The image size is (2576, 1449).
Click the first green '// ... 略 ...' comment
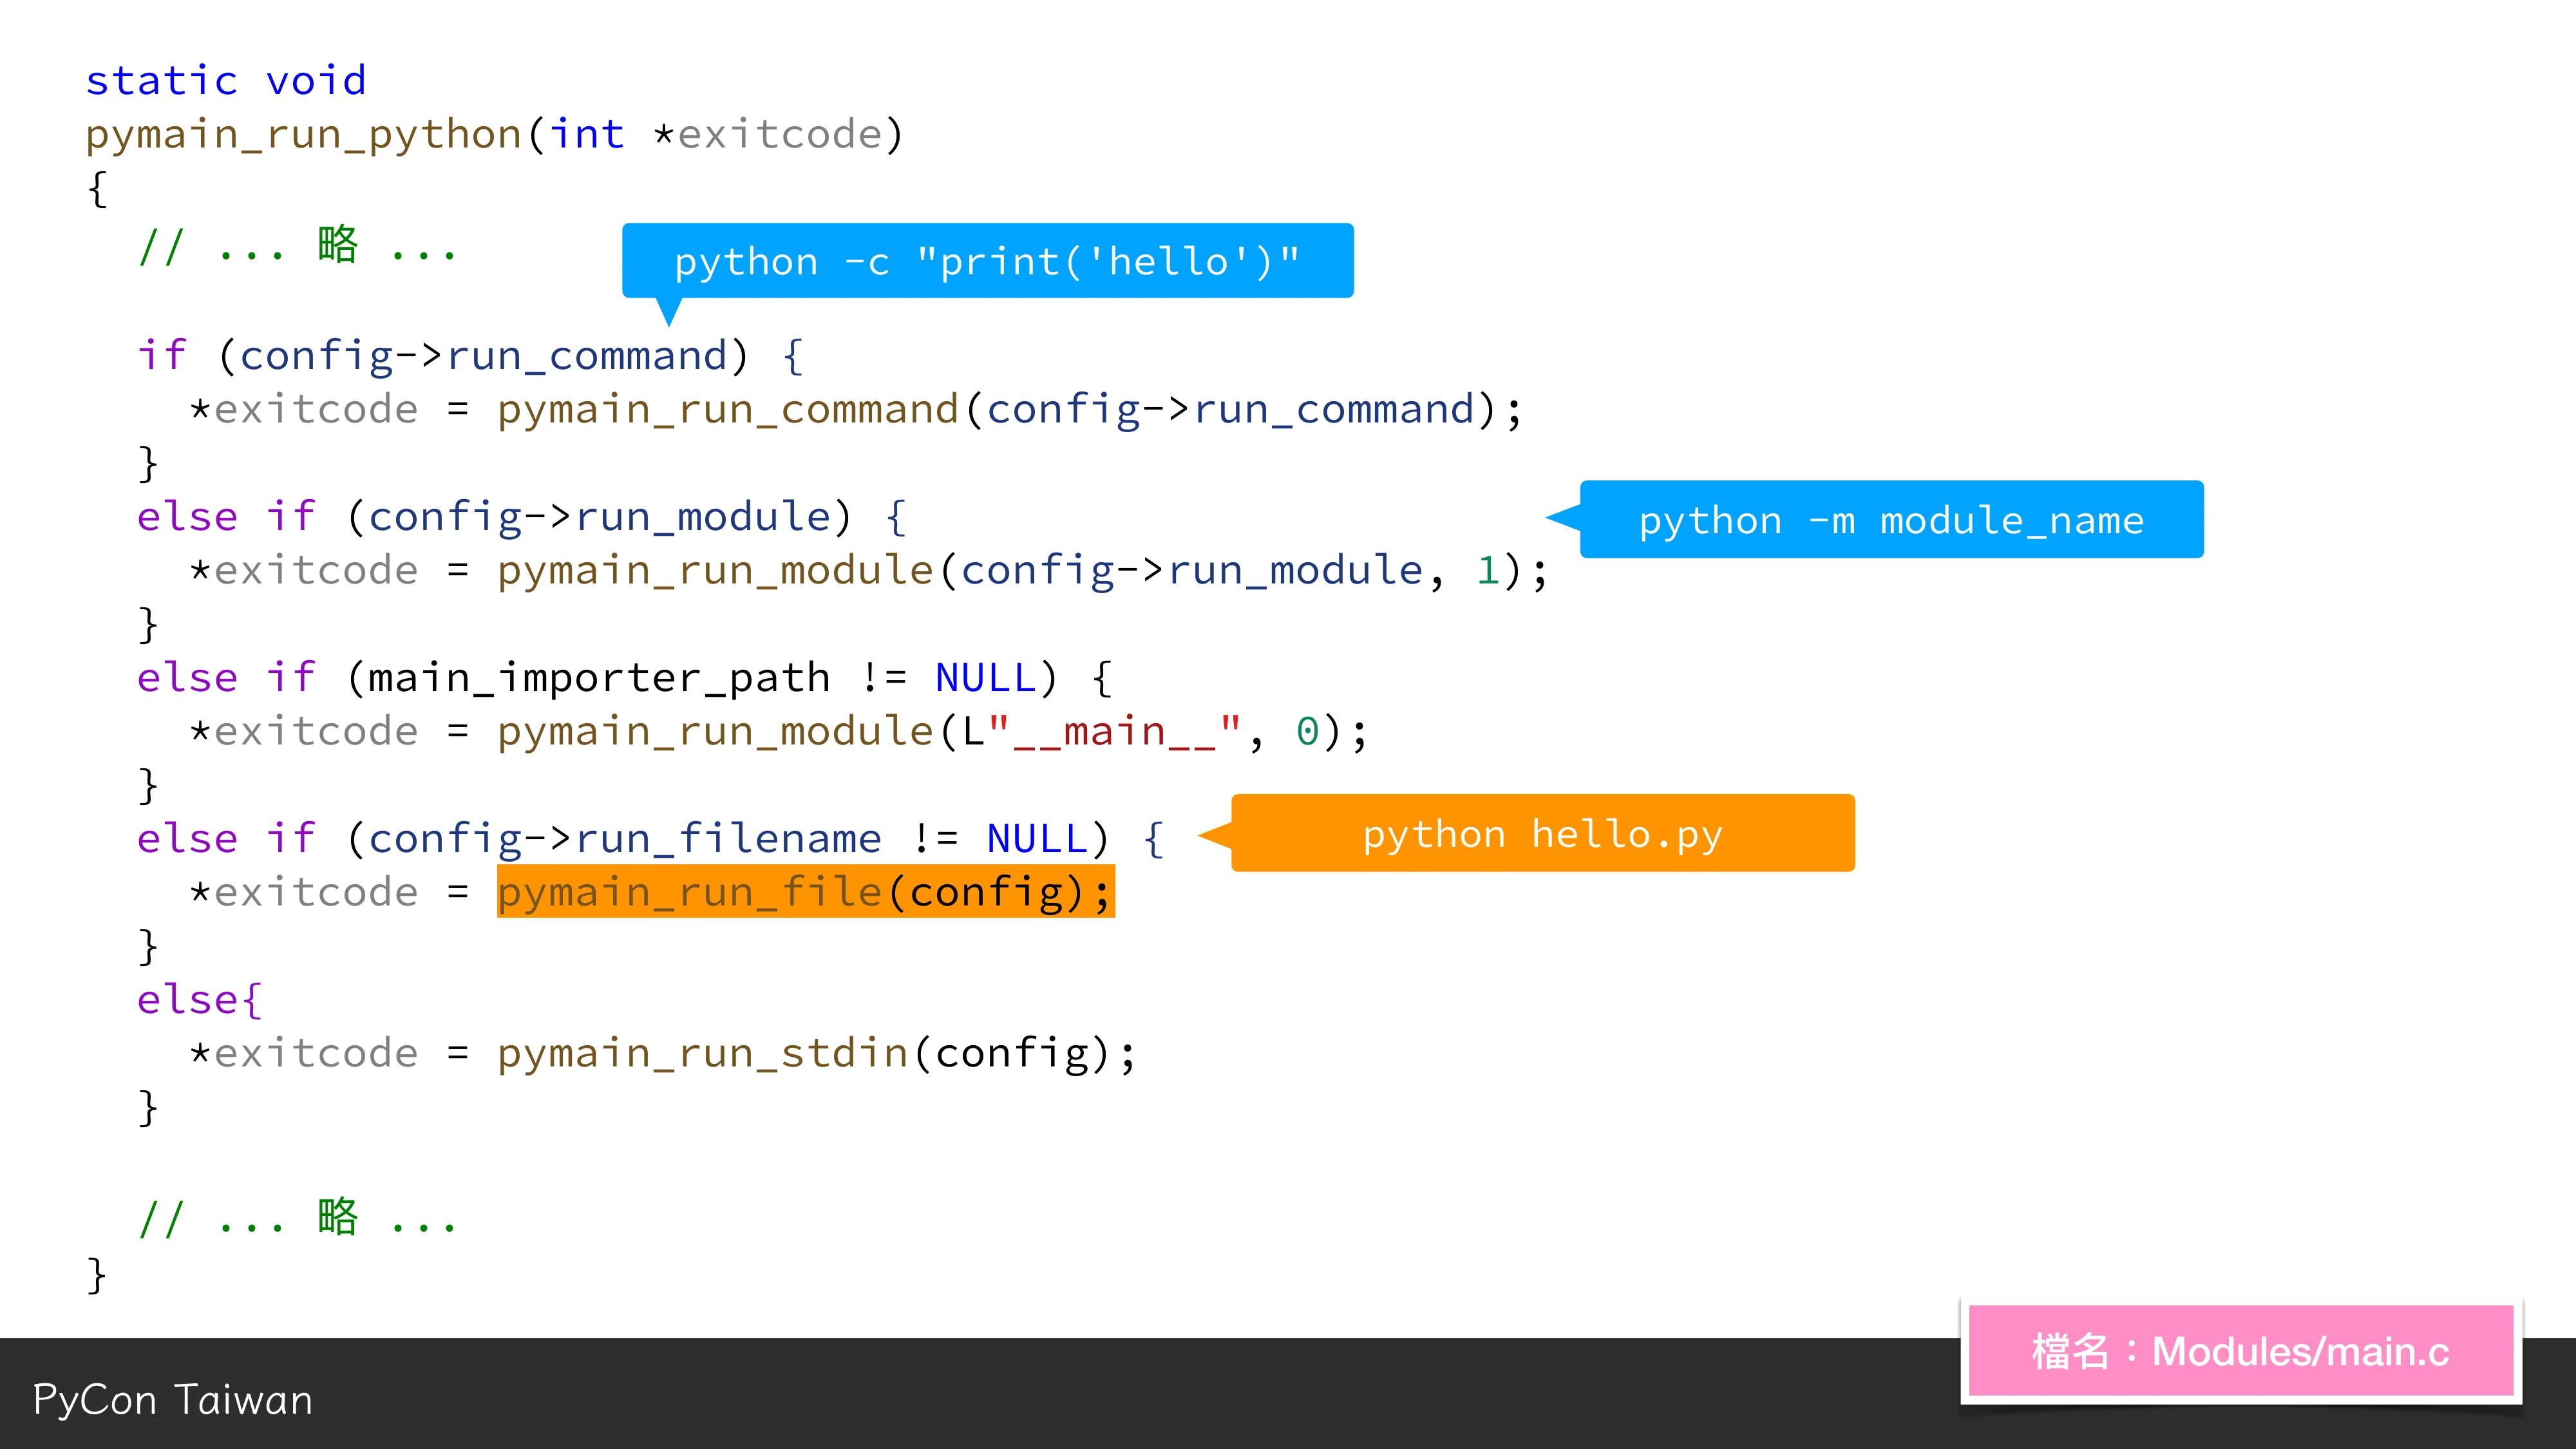298,246
